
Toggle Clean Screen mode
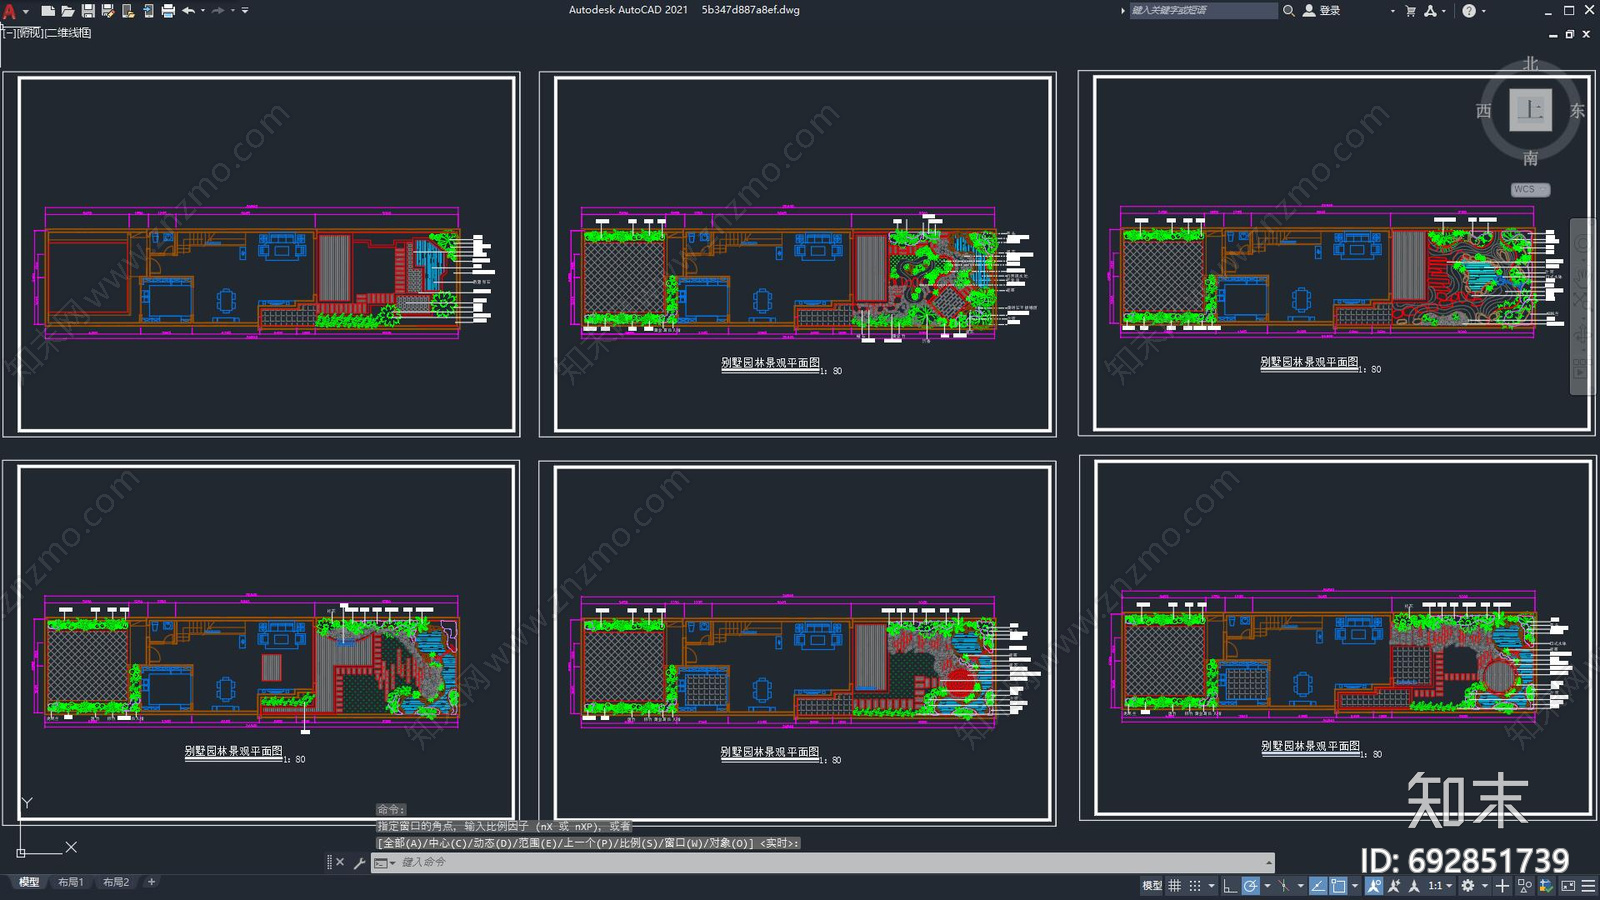point(1568,886)
